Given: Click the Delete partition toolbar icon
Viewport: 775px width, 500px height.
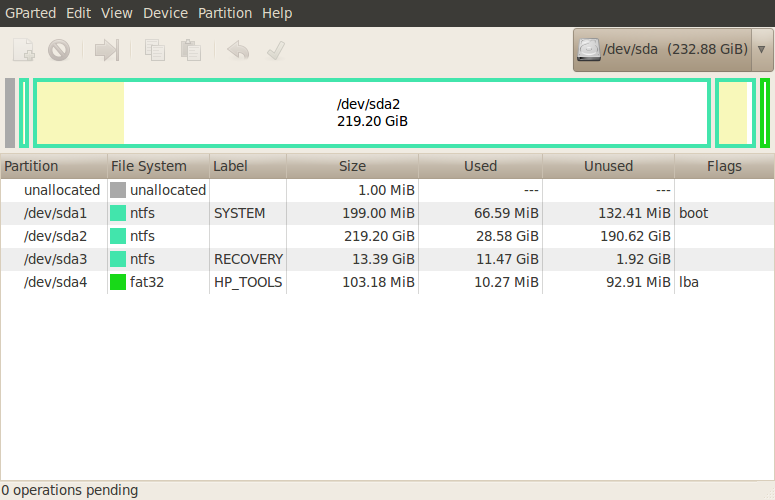Looking at the screenshot, I should pos(59,50).
